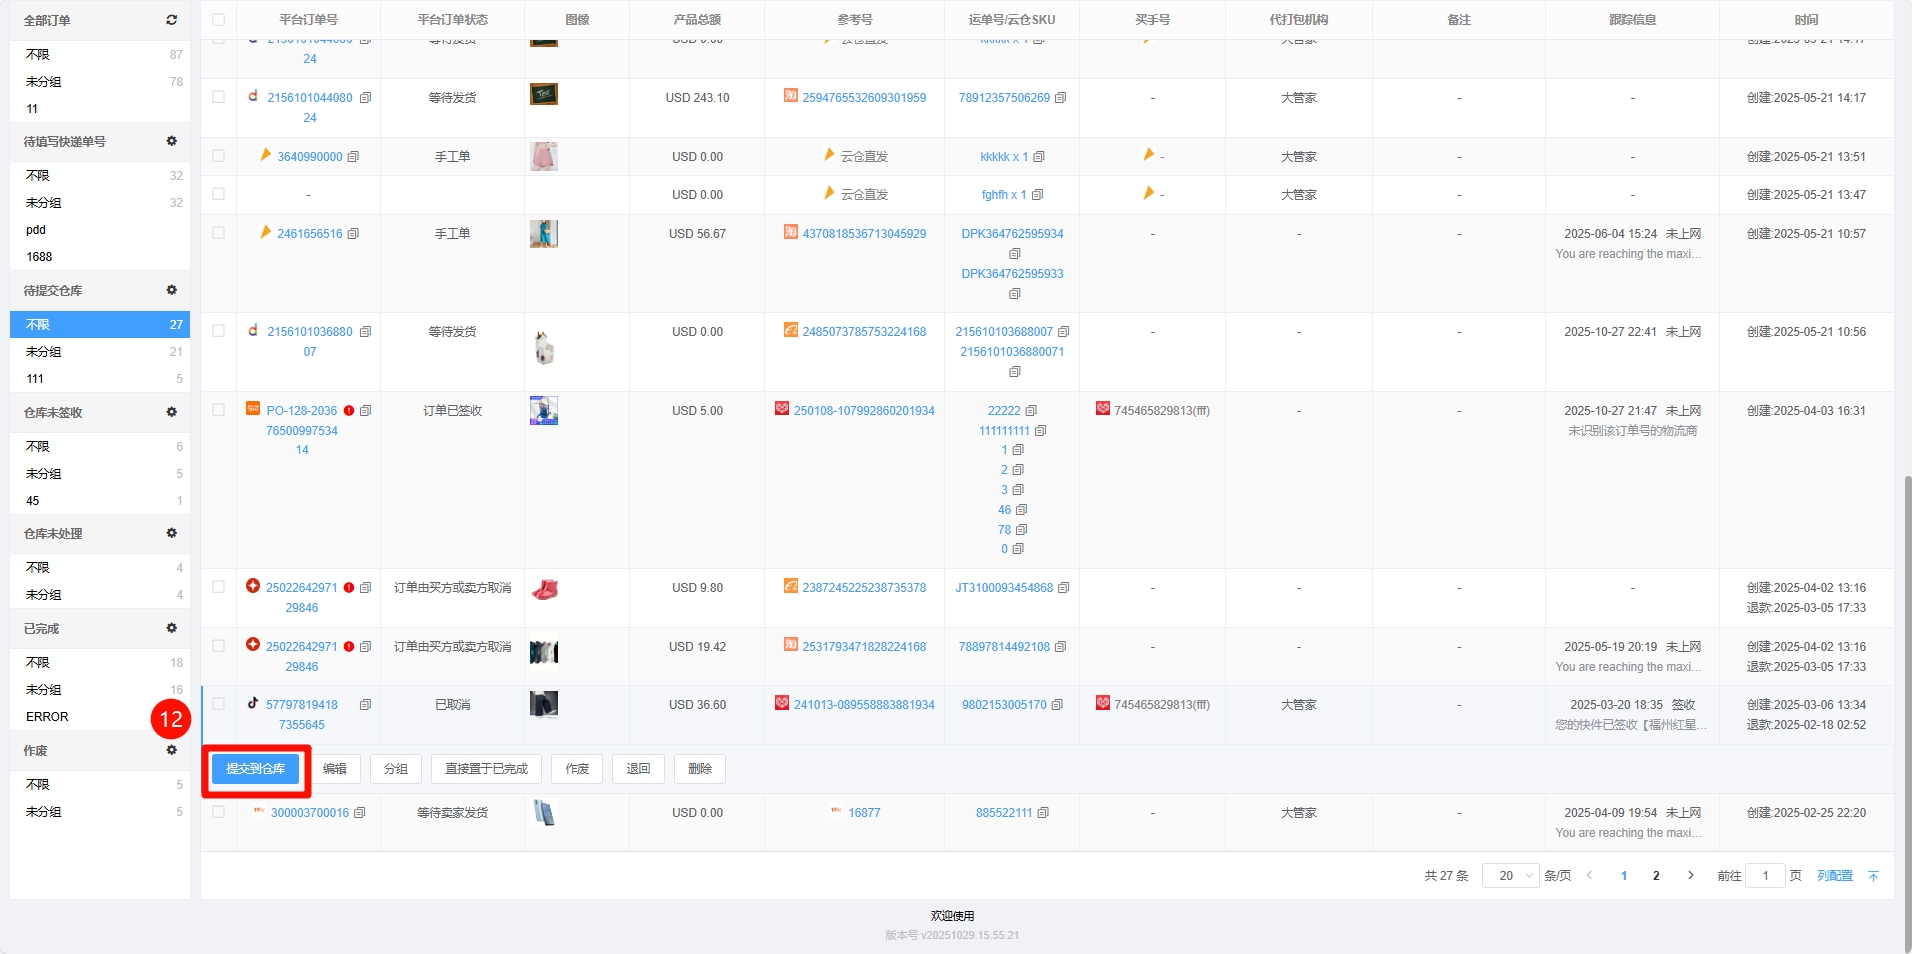Image resolution: width=1912 pixels, height=954 pixels.
Task: Copy tracking number JT3100093454868 with copy icon
Action: pyautogui.click(x=1064, y=588)
